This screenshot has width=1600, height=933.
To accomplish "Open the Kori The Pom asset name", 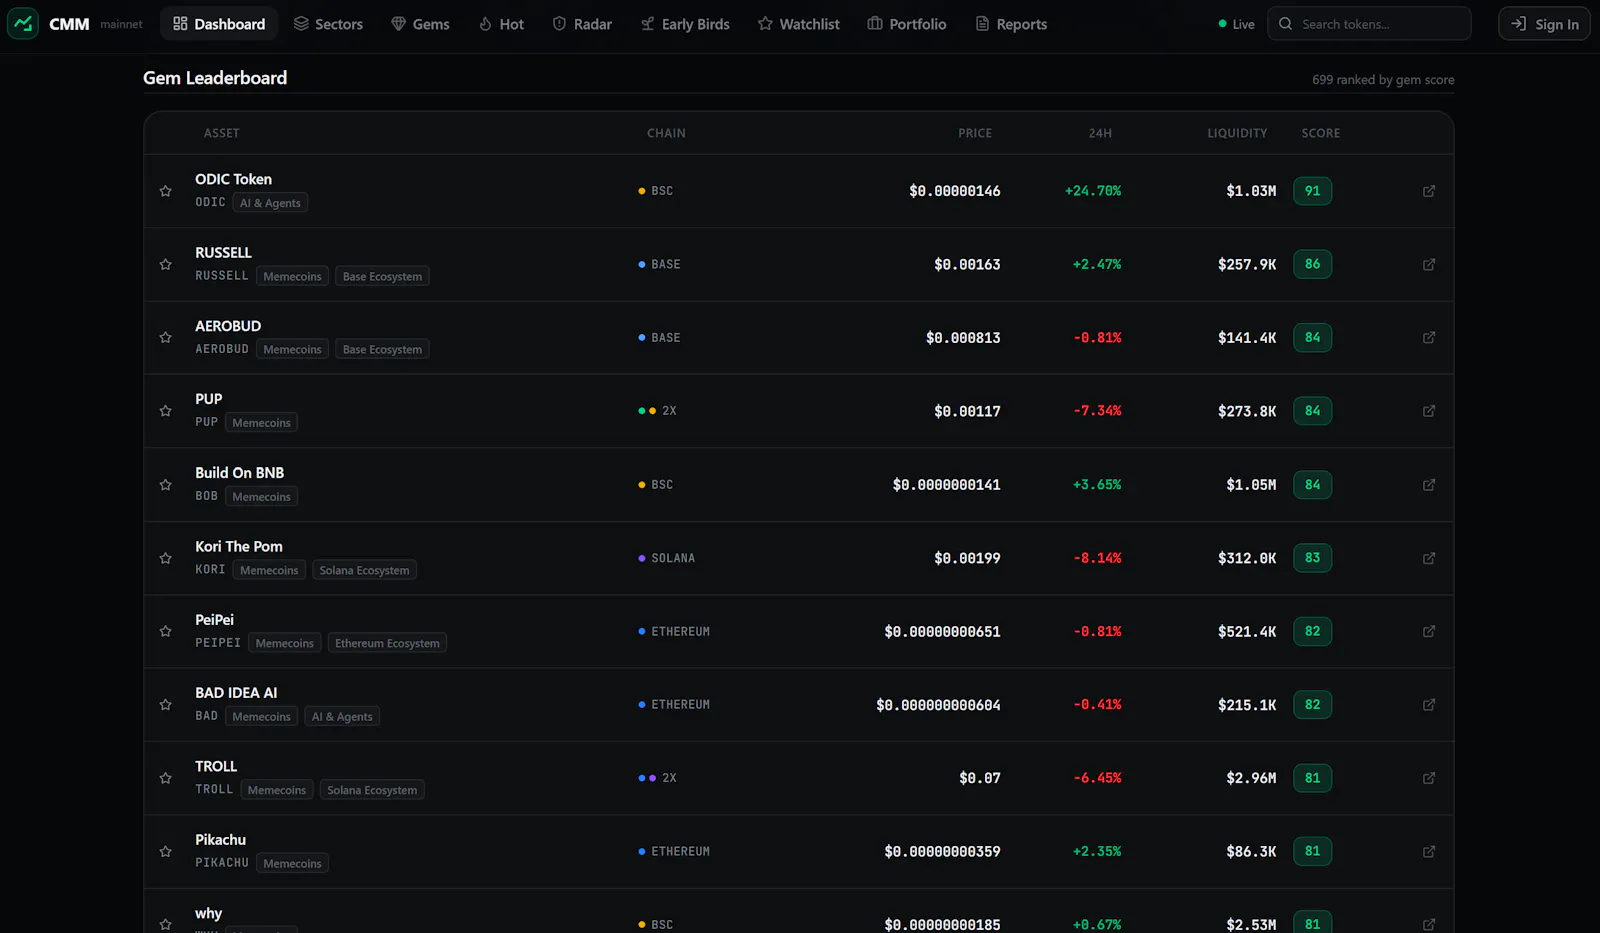I will coord(239,546).
